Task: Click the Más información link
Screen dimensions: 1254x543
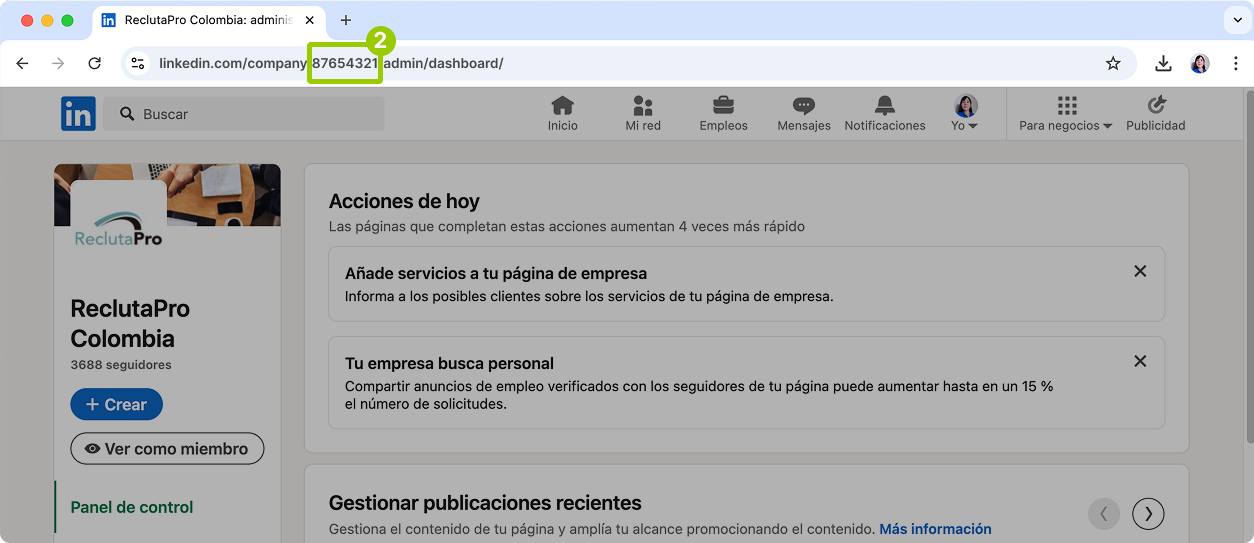Action: [x=936, y=529]
